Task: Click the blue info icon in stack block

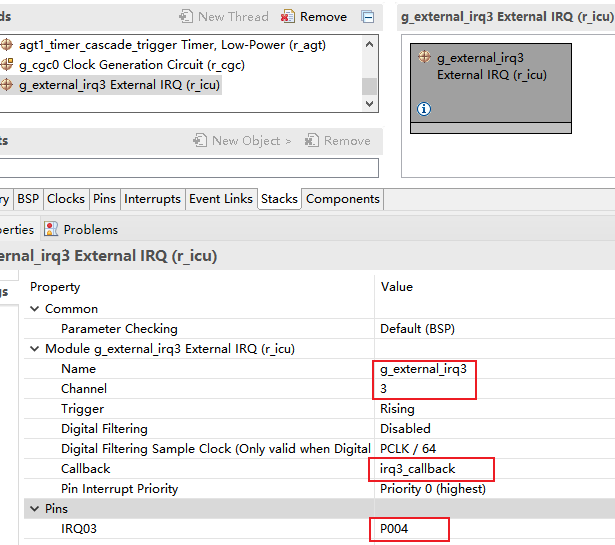Action: point(424,108)
